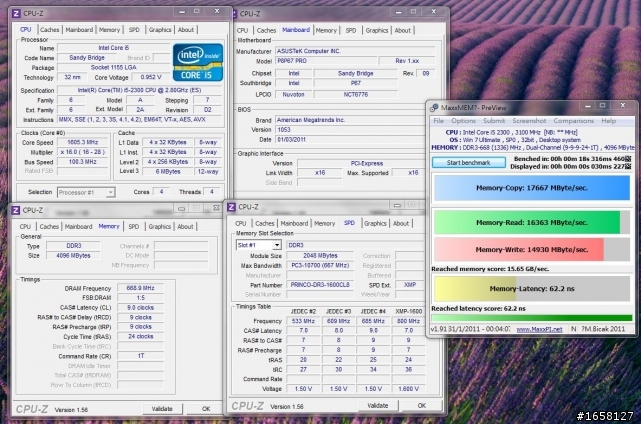641x424 pixels.
Task: Click the Bus Speed 100.3 MHz field
Action: 83,162
